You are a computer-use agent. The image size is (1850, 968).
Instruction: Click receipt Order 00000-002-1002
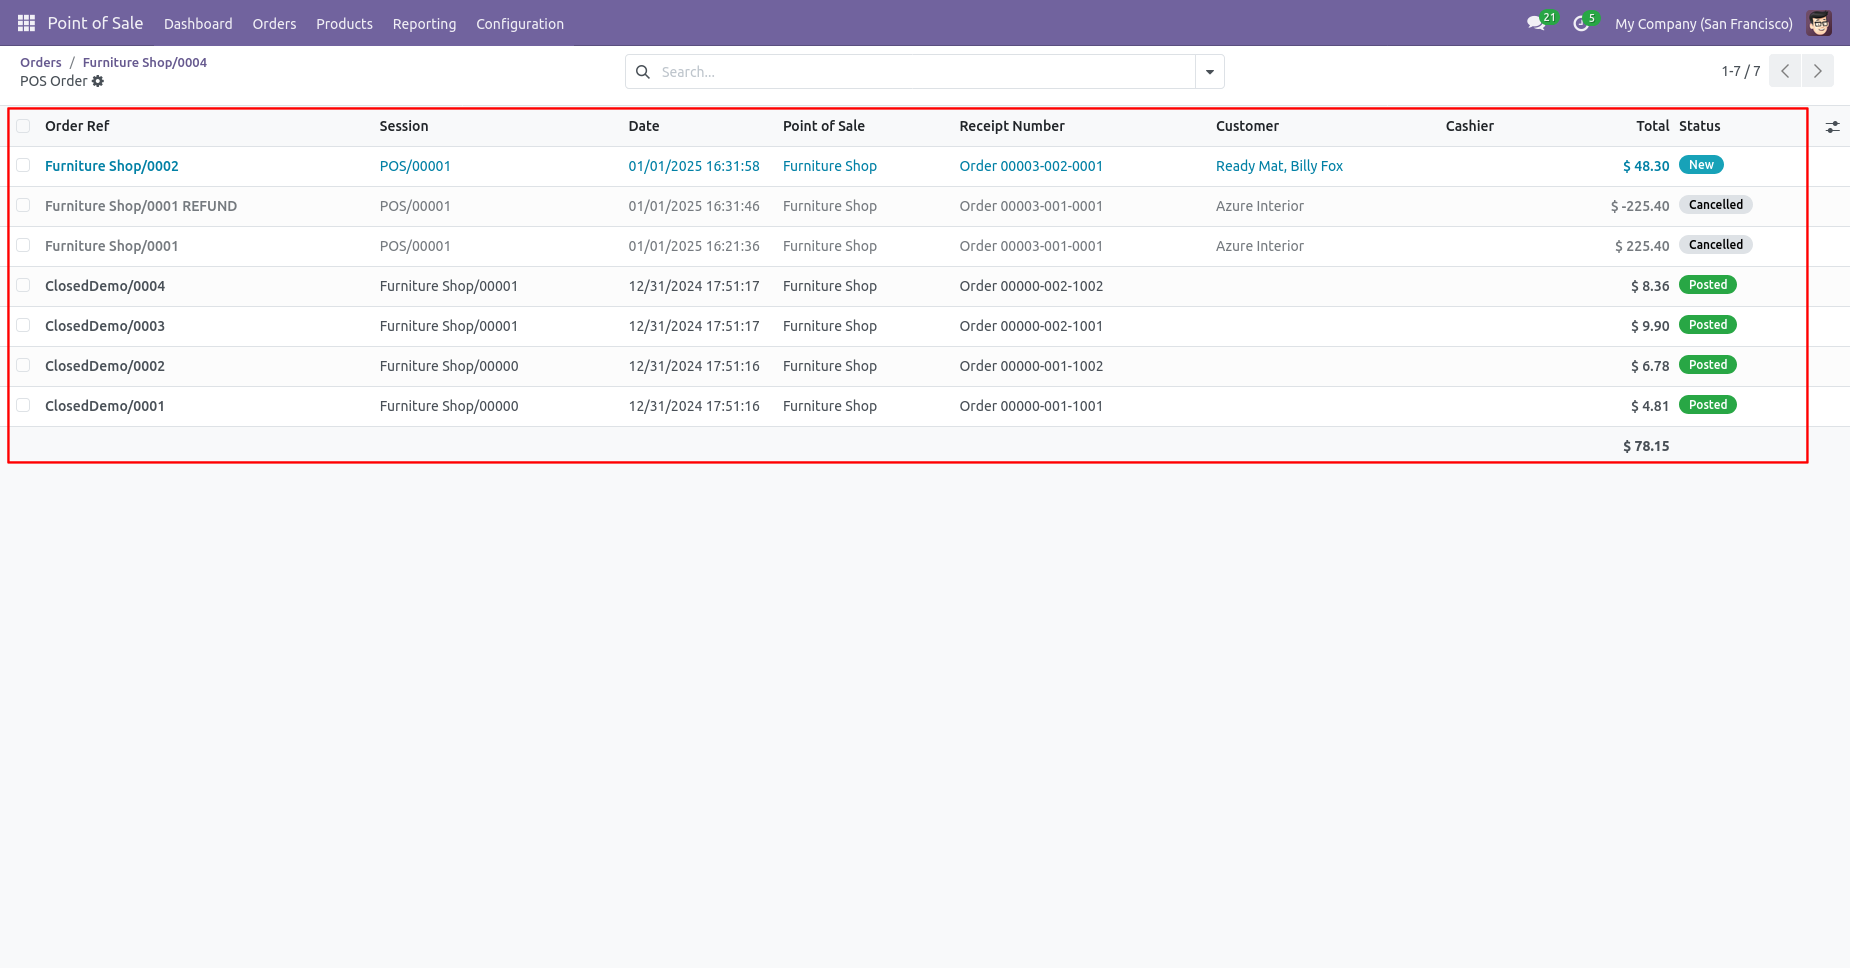(x=1031, y=286)
